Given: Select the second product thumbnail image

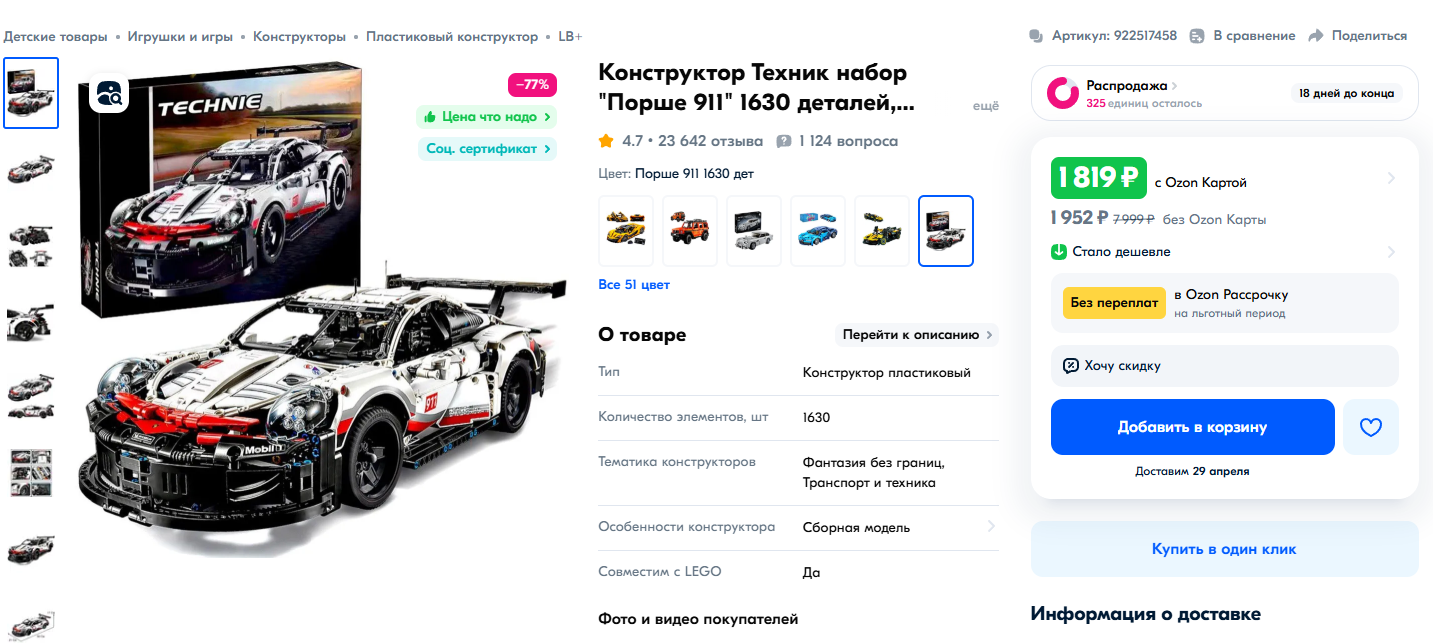Looking at the screenshot, I should click(x=31, y=168).
